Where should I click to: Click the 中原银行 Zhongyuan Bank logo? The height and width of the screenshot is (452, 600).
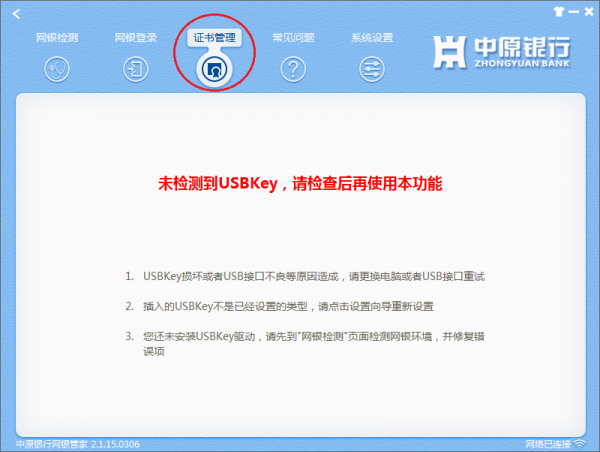(502, 52)
